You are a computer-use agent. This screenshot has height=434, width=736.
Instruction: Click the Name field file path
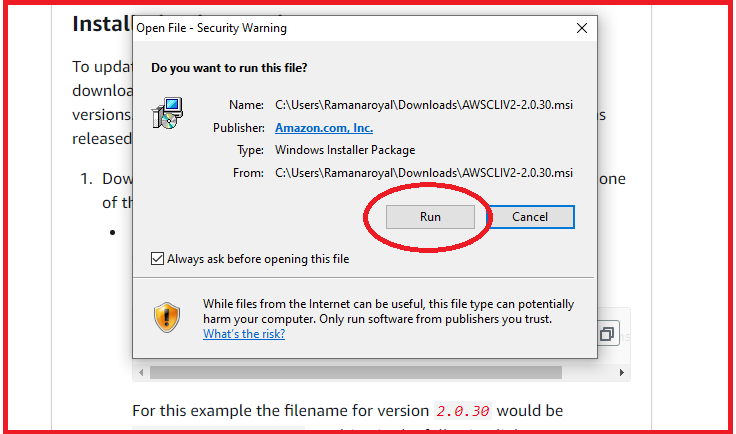coord(424,105)
